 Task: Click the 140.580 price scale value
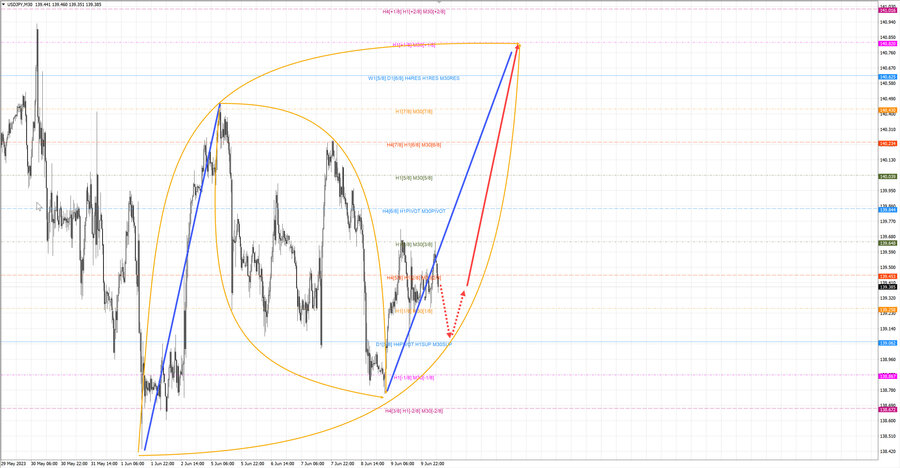coord(887,83)
